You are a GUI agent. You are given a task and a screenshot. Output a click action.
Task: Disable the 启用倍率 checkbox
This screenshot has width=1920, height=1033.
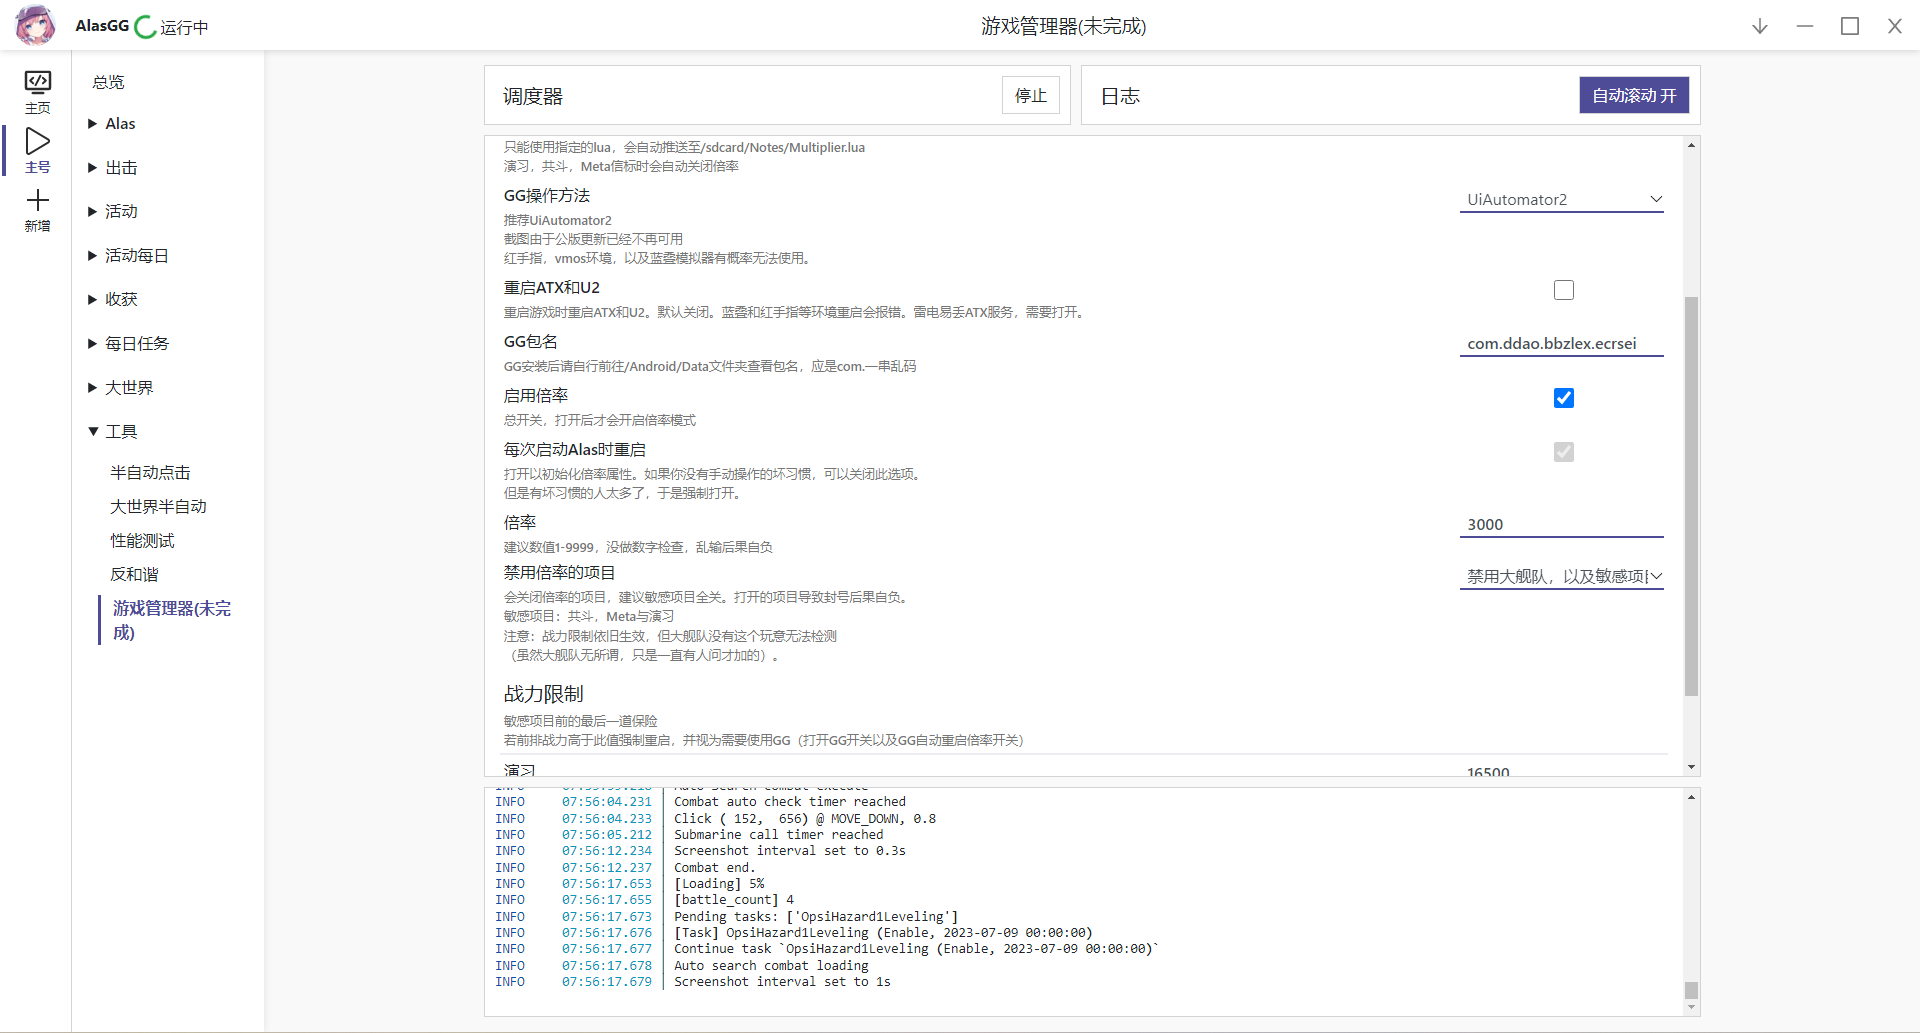pyautogui.click(x=1564, y=398)
